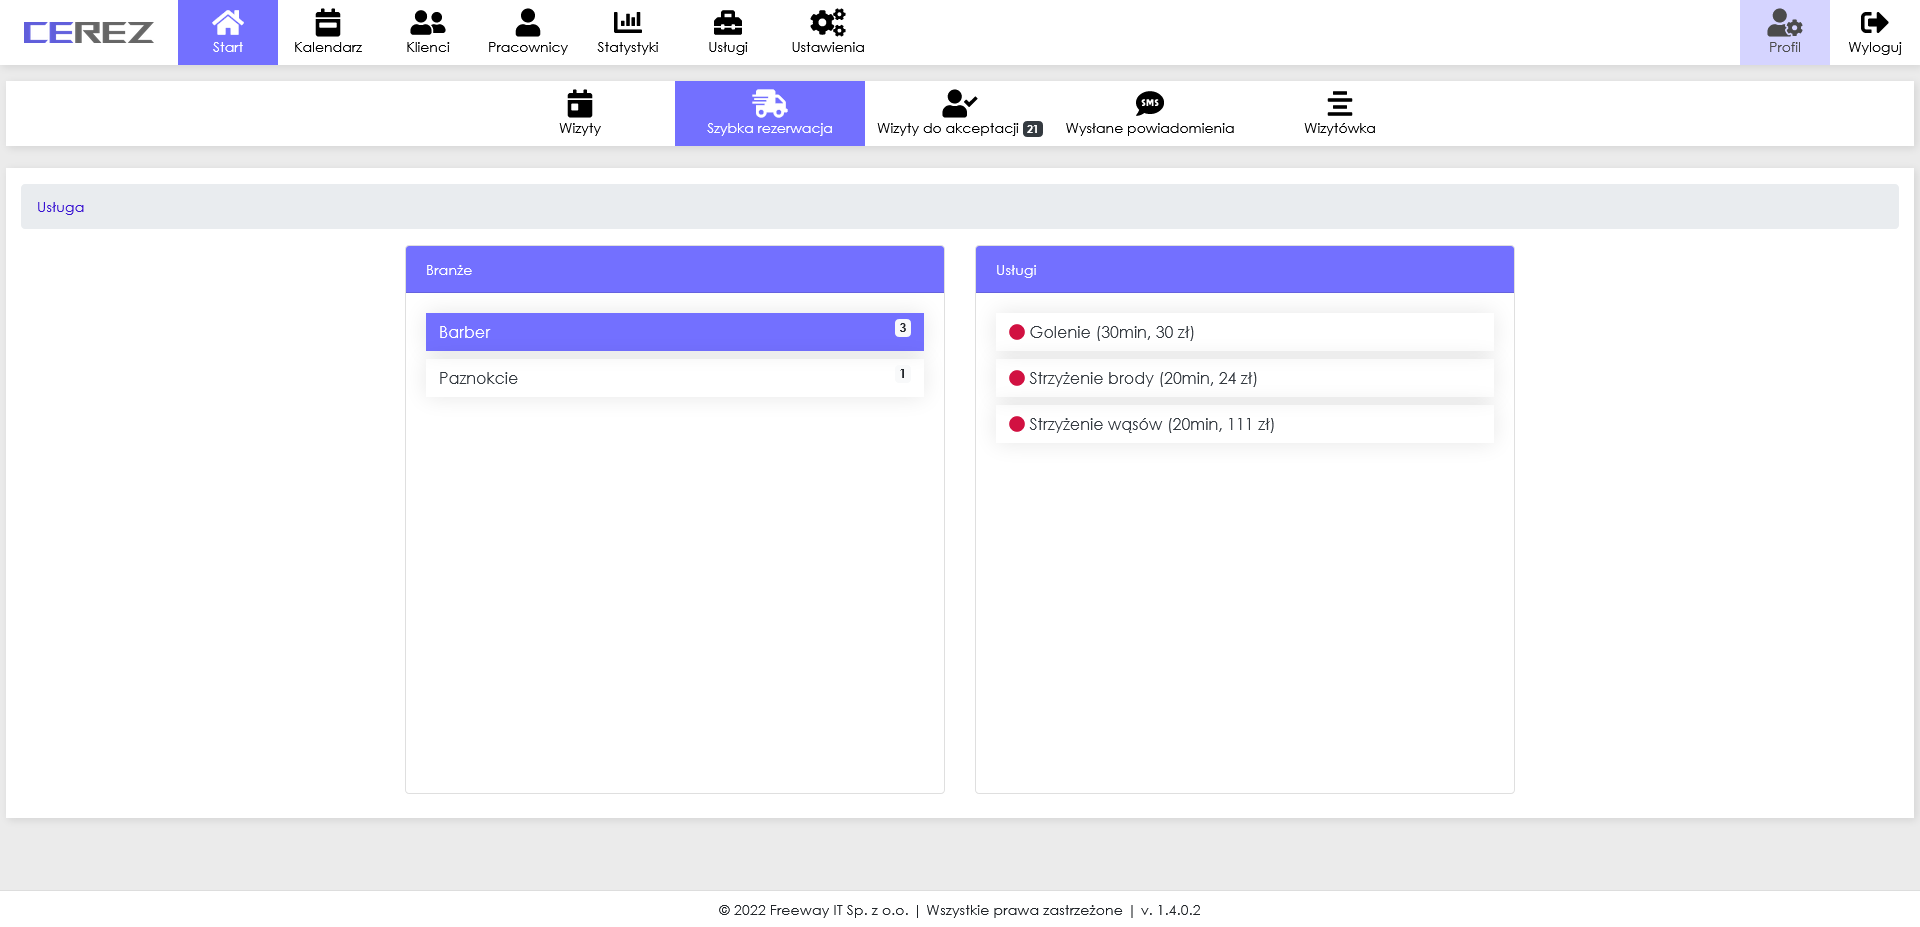Select the Szybka rezerwacja tab
The width and height of the screenshot is (1920, 927).
pyautogui.click(x=769, y=113)
